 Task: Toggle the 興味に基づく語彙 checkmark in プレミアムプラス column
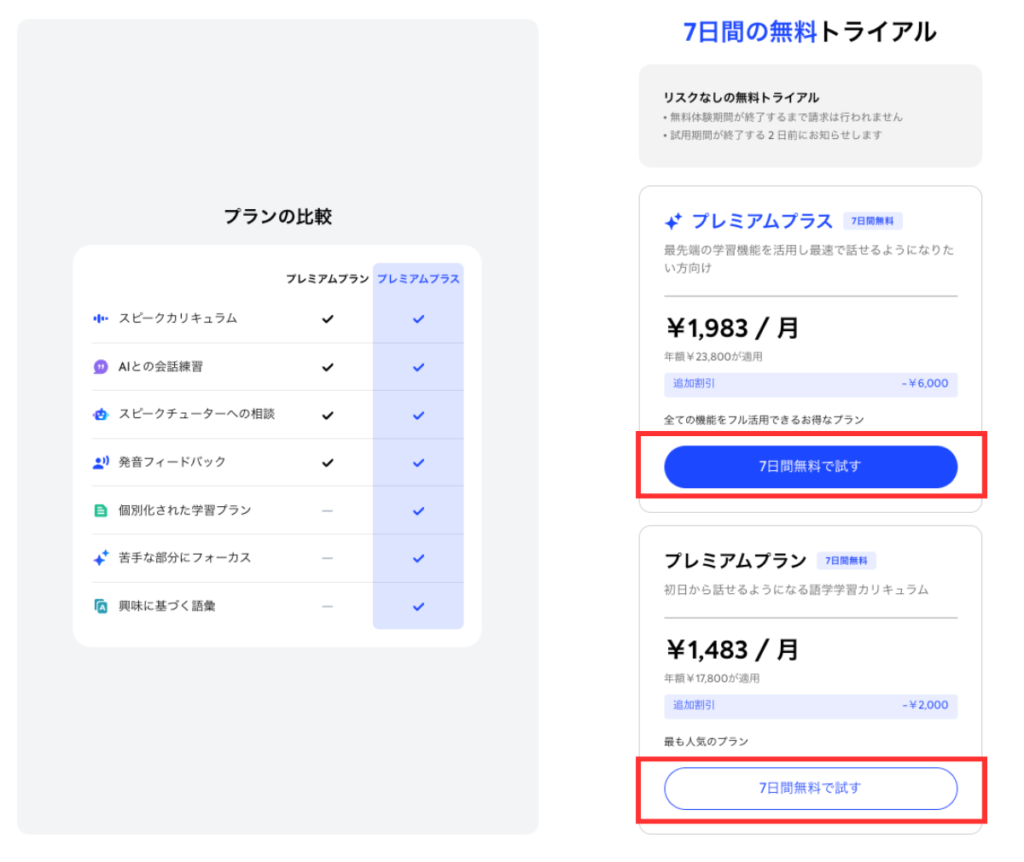417,606
